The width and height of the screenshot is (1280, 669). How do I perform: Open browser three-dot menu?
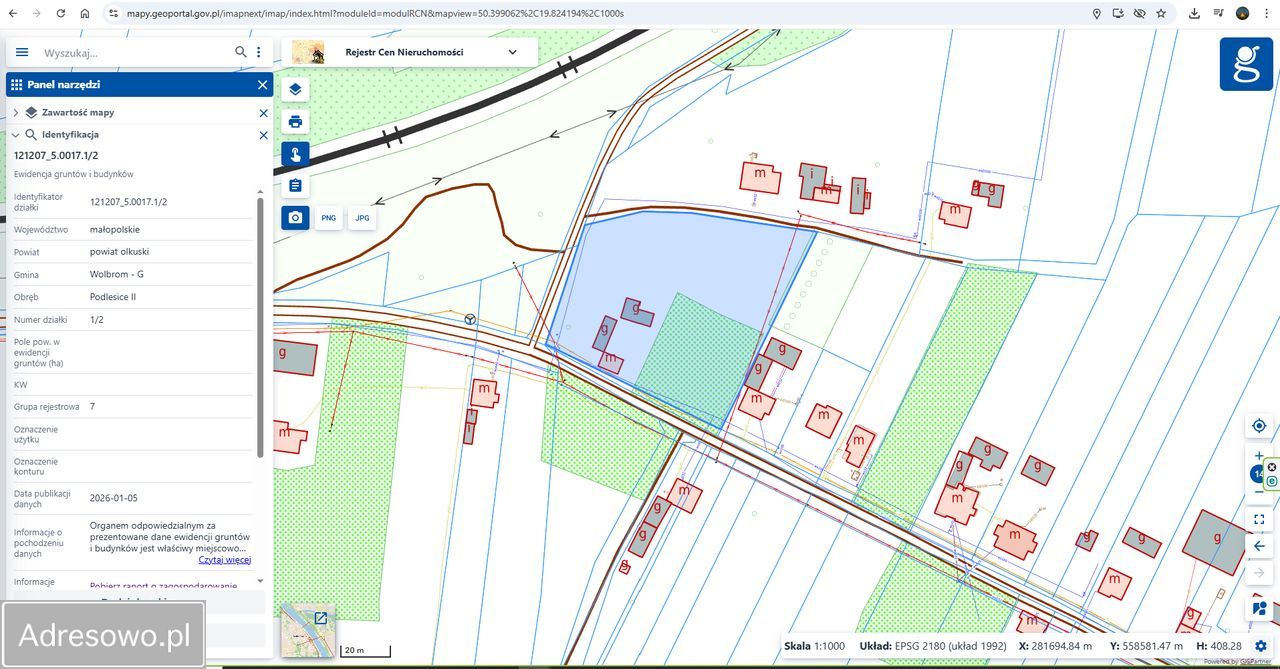pos(1267,13)
